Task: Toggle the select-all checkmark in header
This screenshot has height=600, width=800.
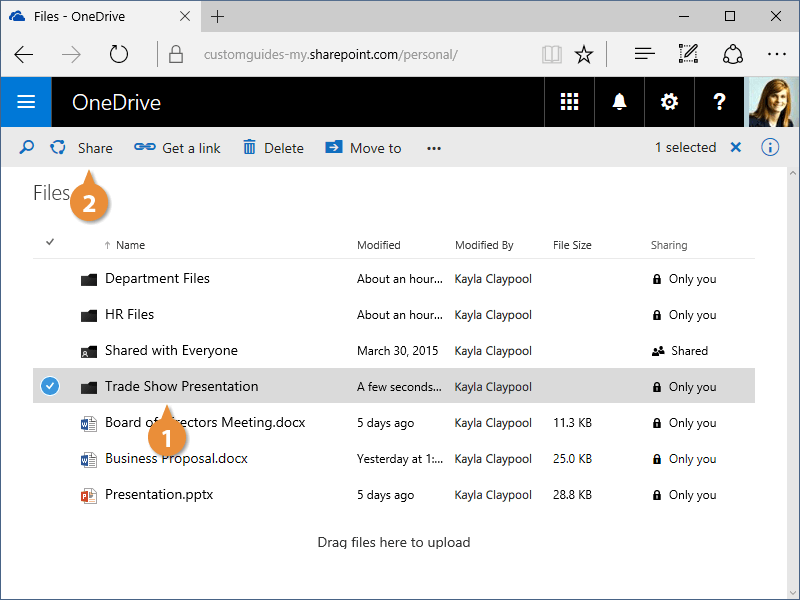Action: [x=51, y=242]
